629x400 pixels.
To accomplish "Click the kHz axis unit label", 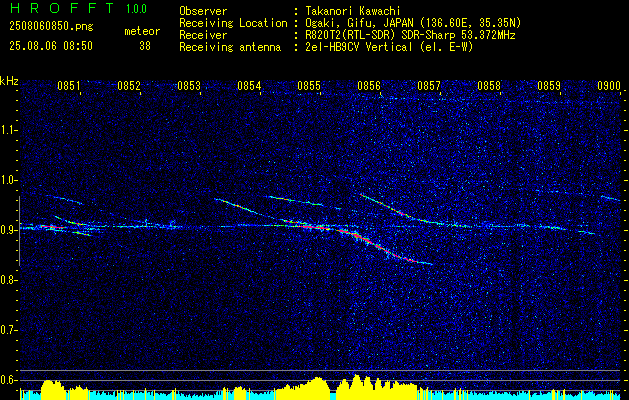I will (x=9, y=81).
